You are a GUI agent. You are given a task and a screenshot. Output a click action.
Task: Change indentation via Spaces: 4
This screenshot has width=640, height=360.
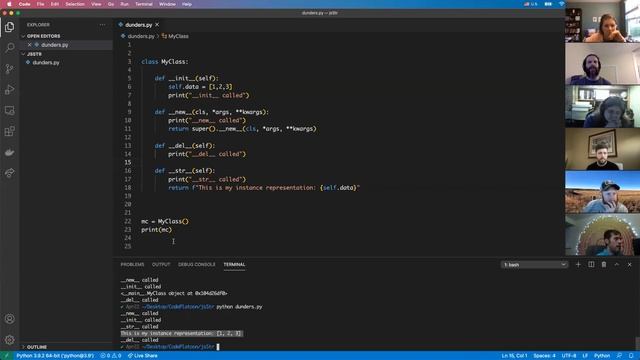click(x=544, y=356)
